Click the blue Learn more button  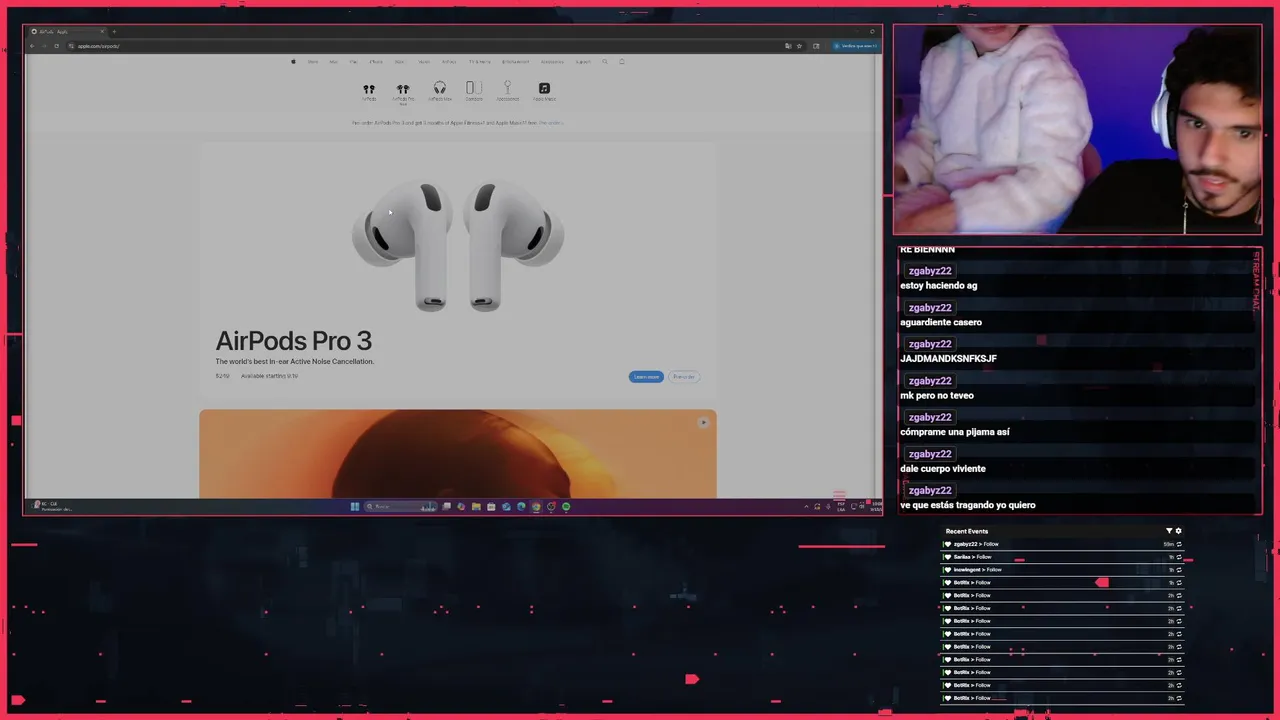646,377
